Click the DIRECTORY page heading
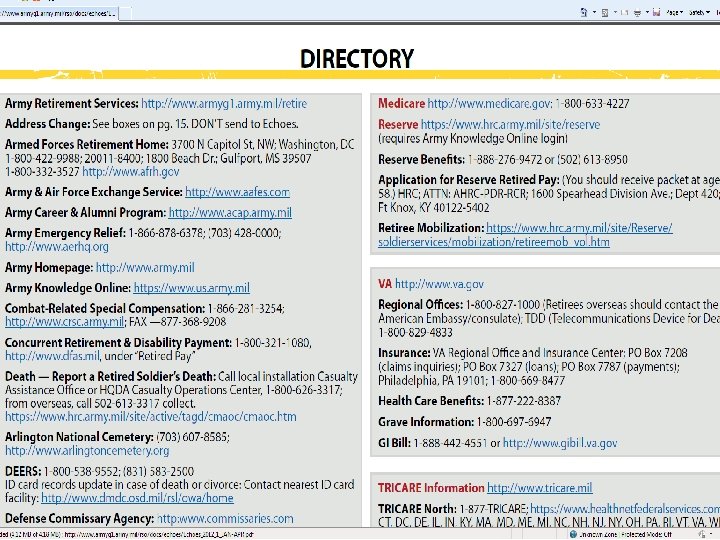The image size is (720, 540). pyautogui.click(x=357, y=58)
